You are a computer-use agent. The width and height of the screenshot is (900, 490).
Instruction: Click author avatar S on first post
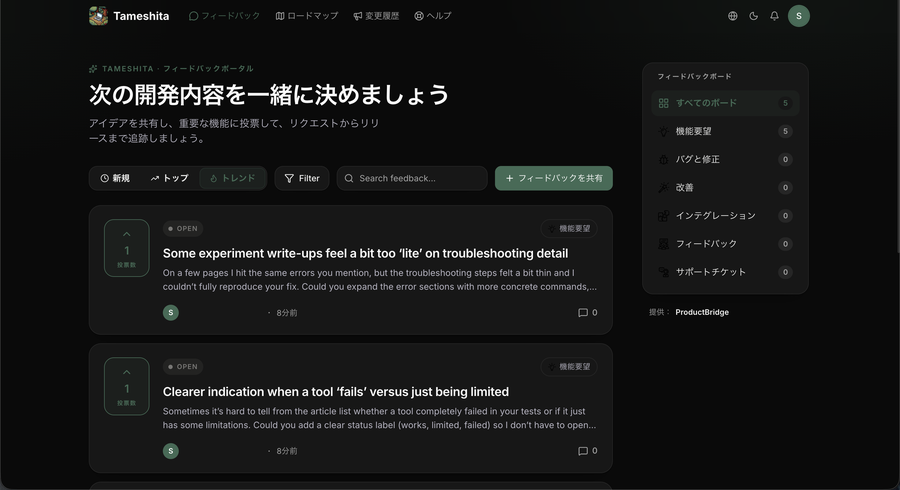tap(170, 313)
